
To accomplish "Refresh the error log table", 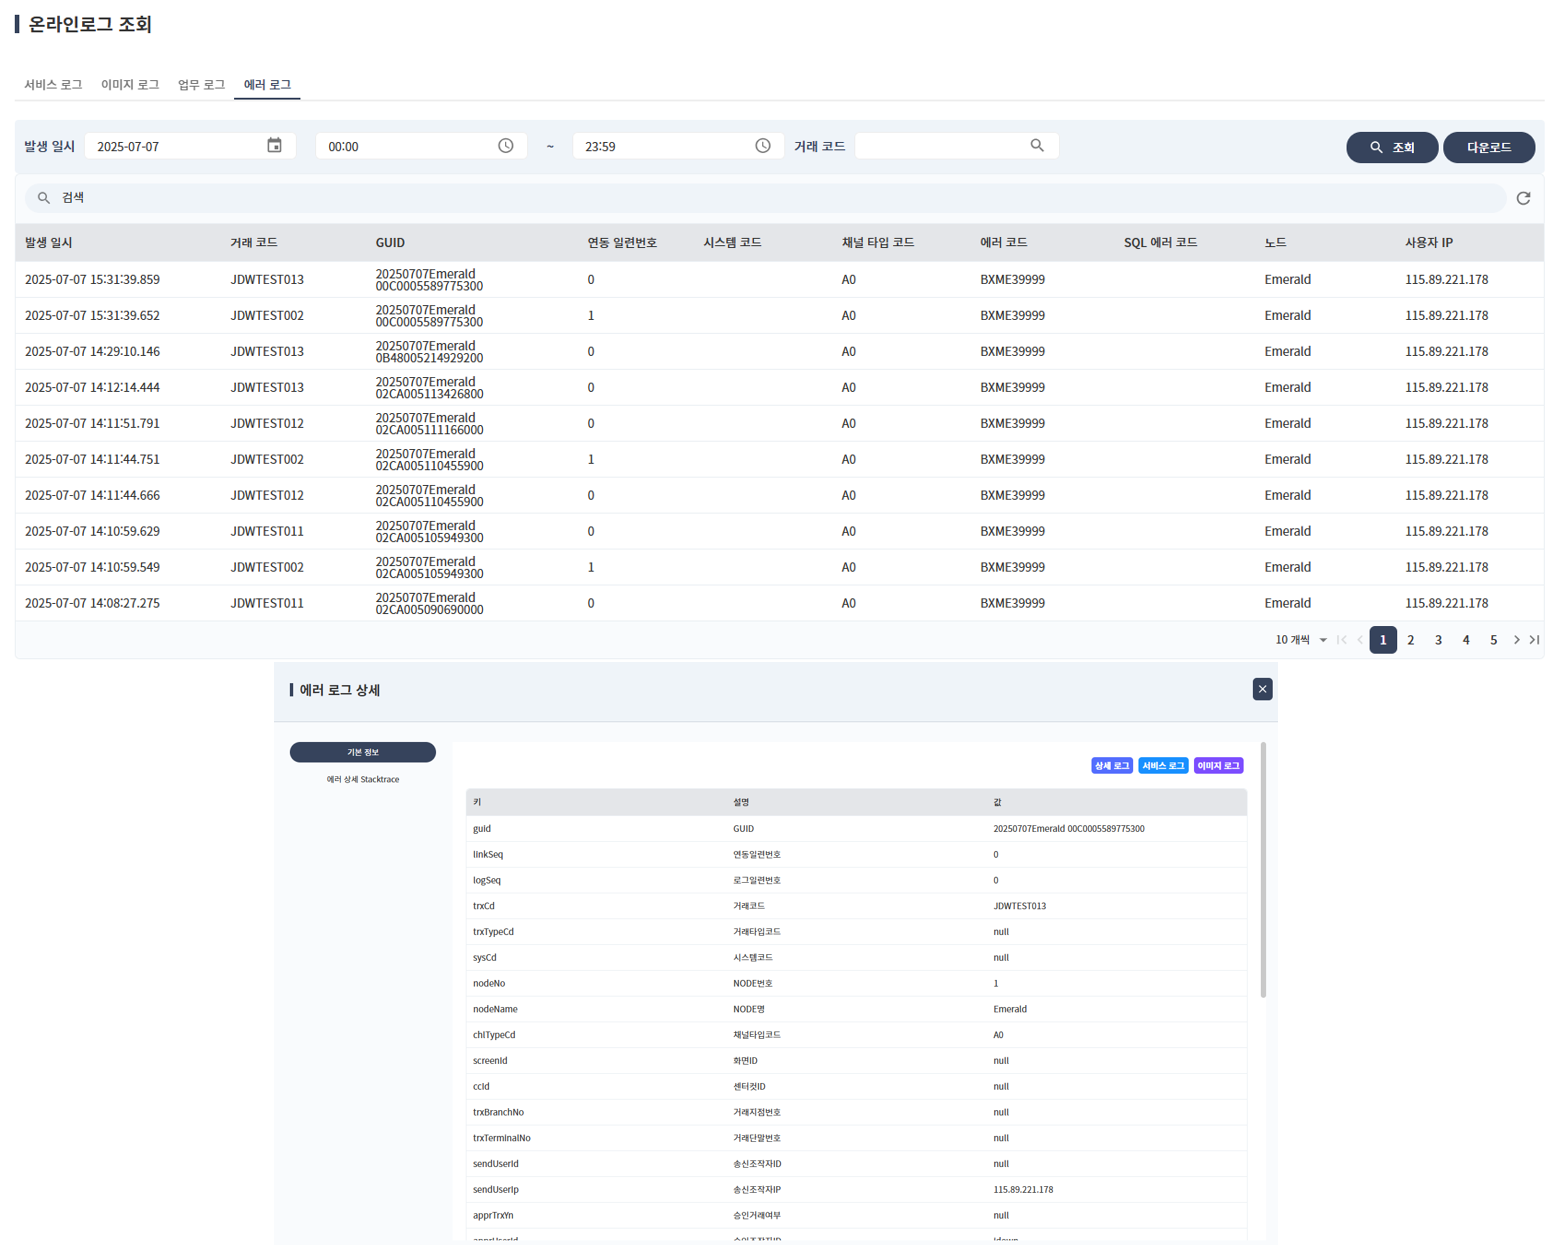I will click(1523, 198).
